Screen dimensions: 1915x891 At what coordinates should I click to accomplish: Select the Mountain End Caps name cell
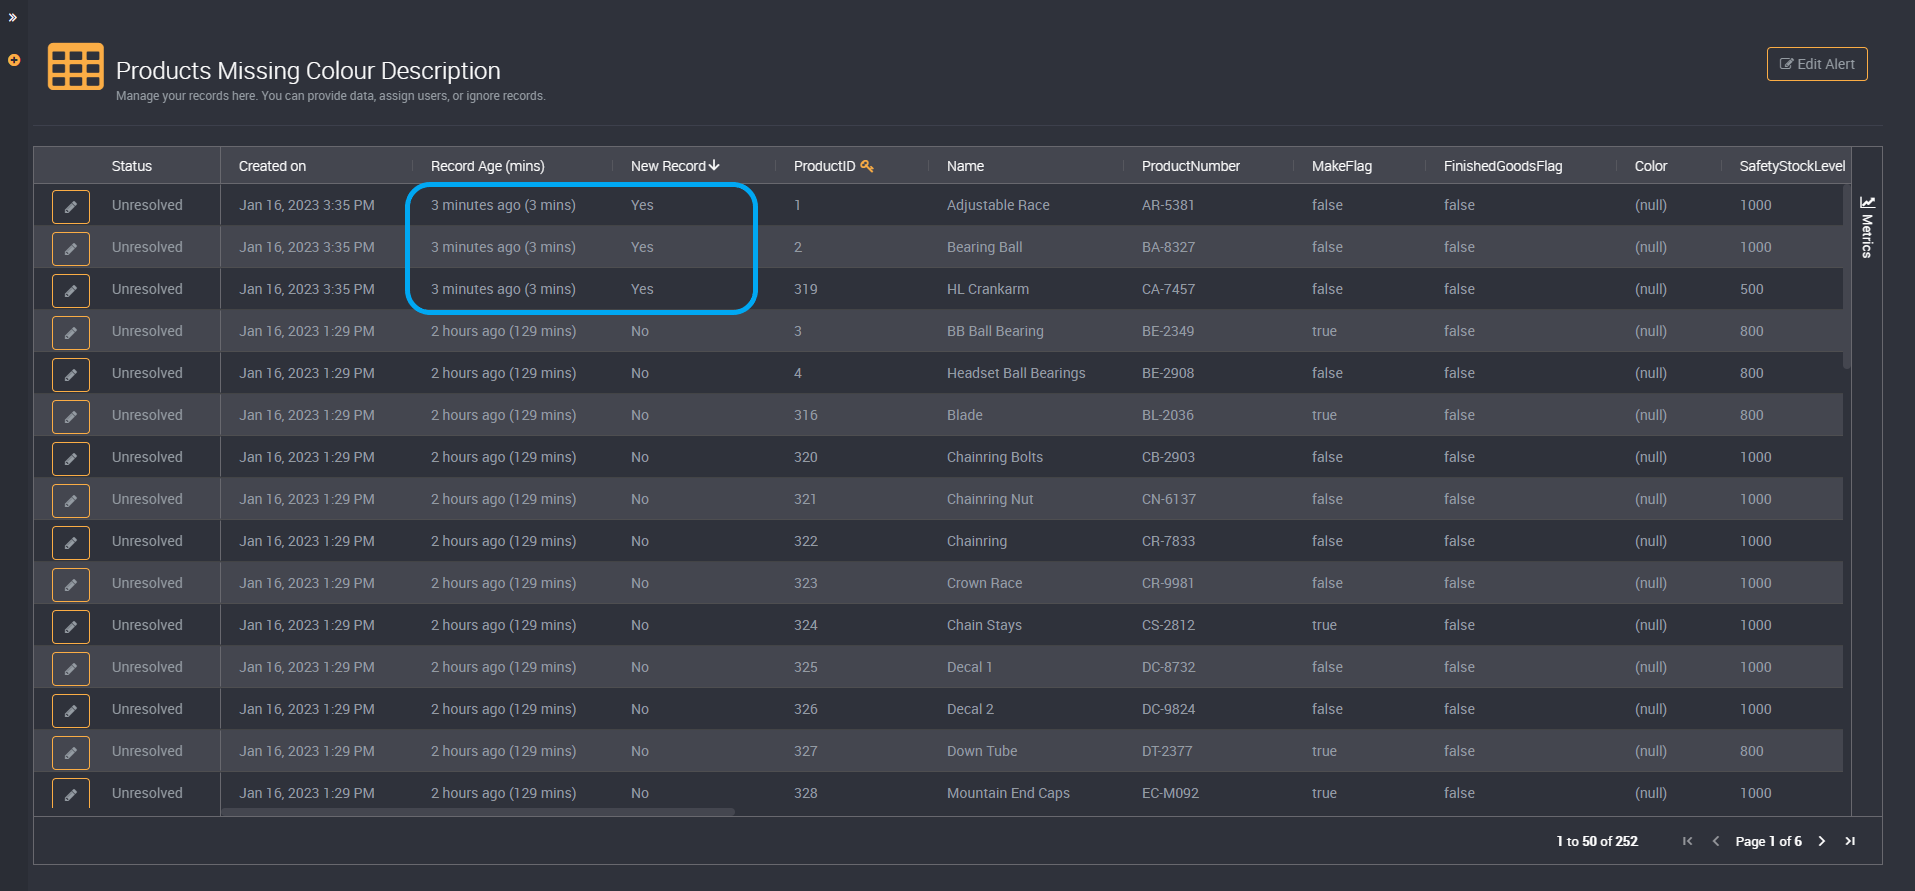click(1008, 793)
